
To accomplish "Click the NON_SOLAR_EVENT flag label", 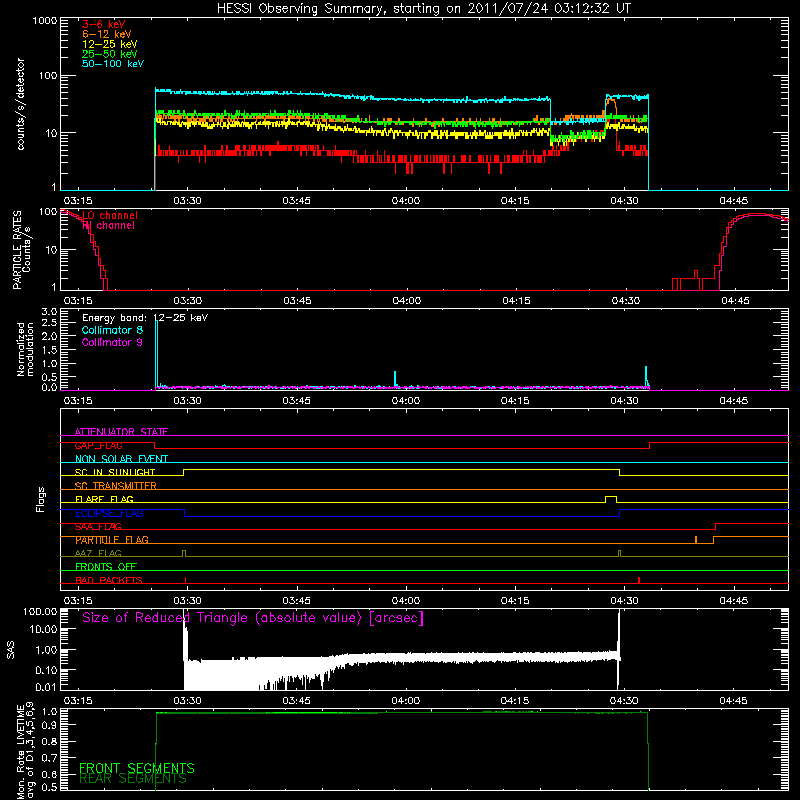I will point(121,459).
